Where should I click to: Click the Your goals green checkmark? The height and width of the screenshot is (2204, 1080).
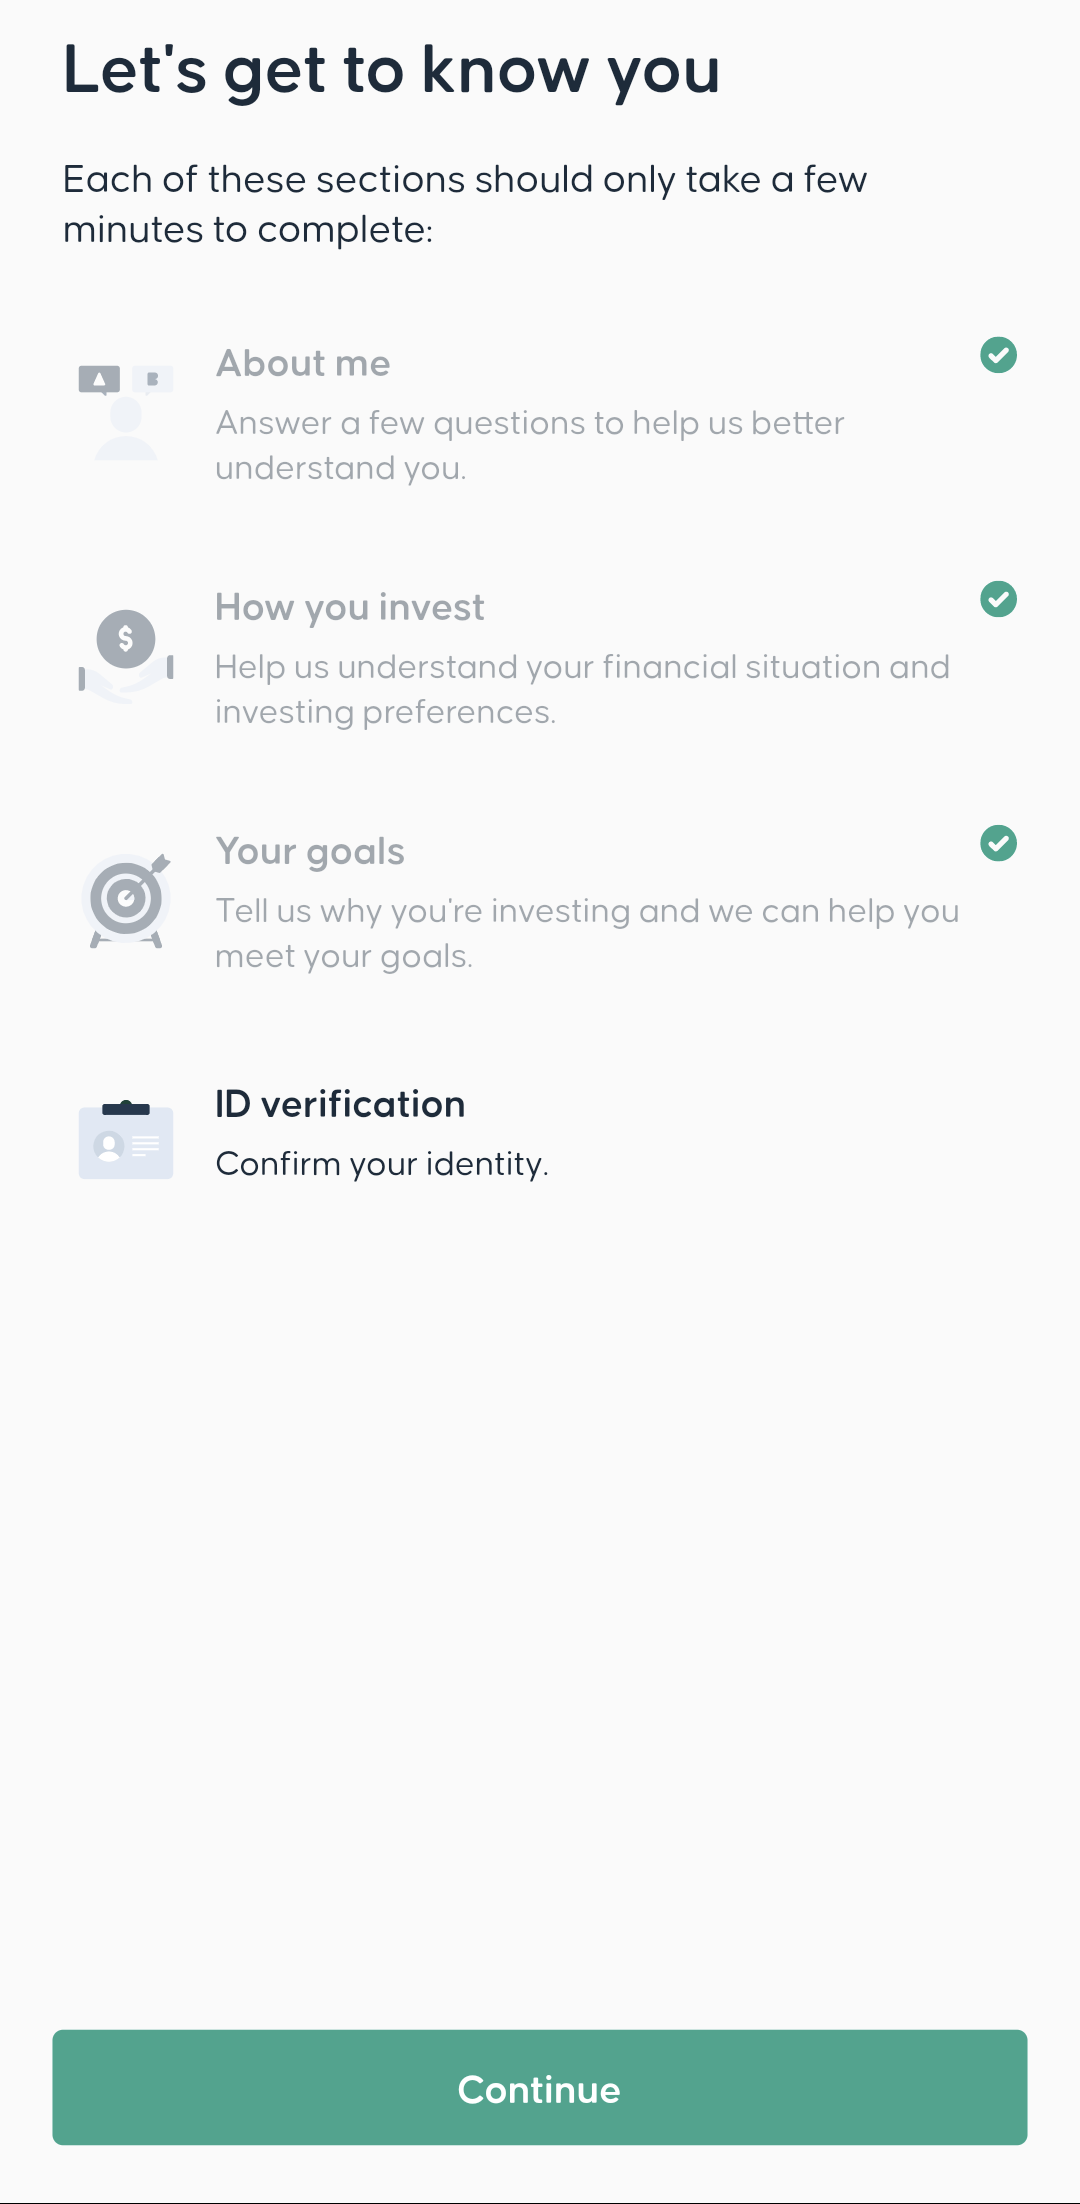998,843
